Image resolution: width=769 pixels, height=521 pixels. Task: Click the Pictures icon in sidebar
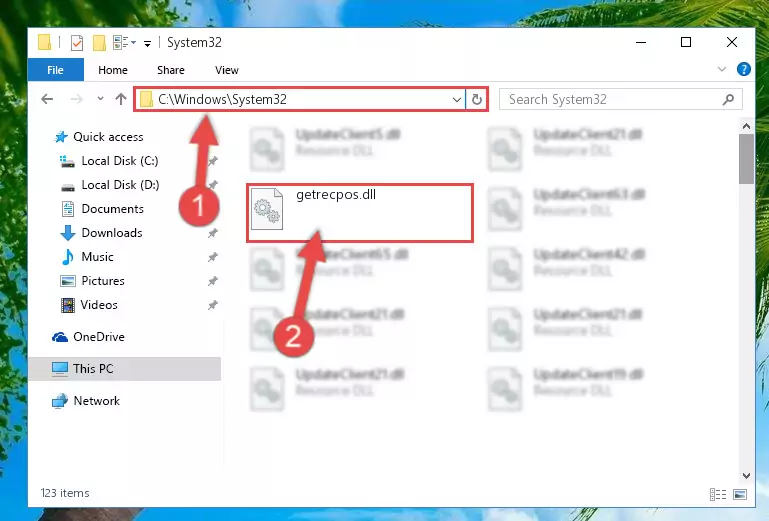click(x=68, y=281)
